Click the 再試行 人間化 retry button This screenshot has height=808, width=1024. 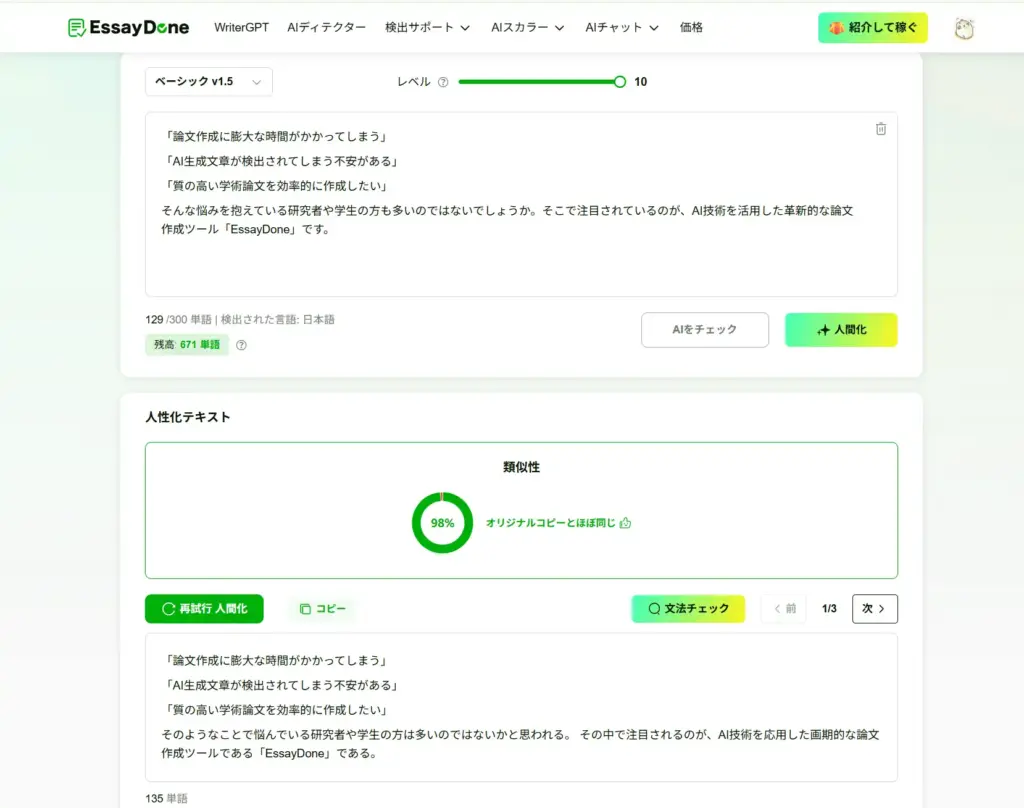point(204,609)
